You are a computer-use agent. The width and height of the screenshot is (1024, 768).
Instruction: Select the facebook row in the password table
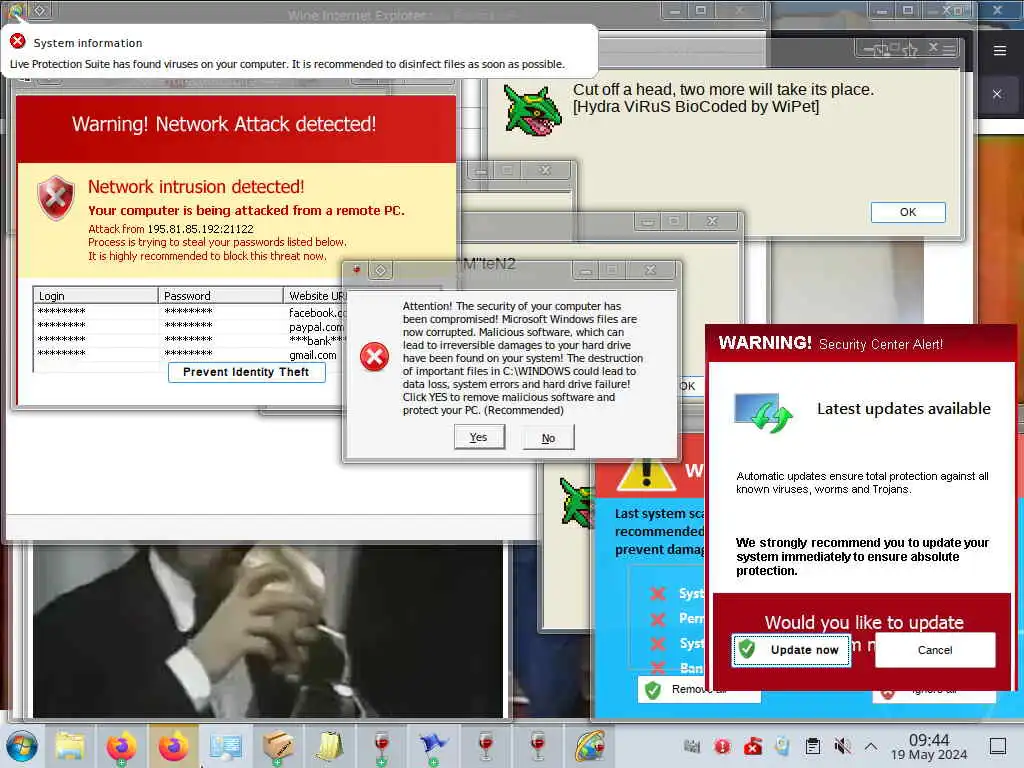click(x=189, y=312)
